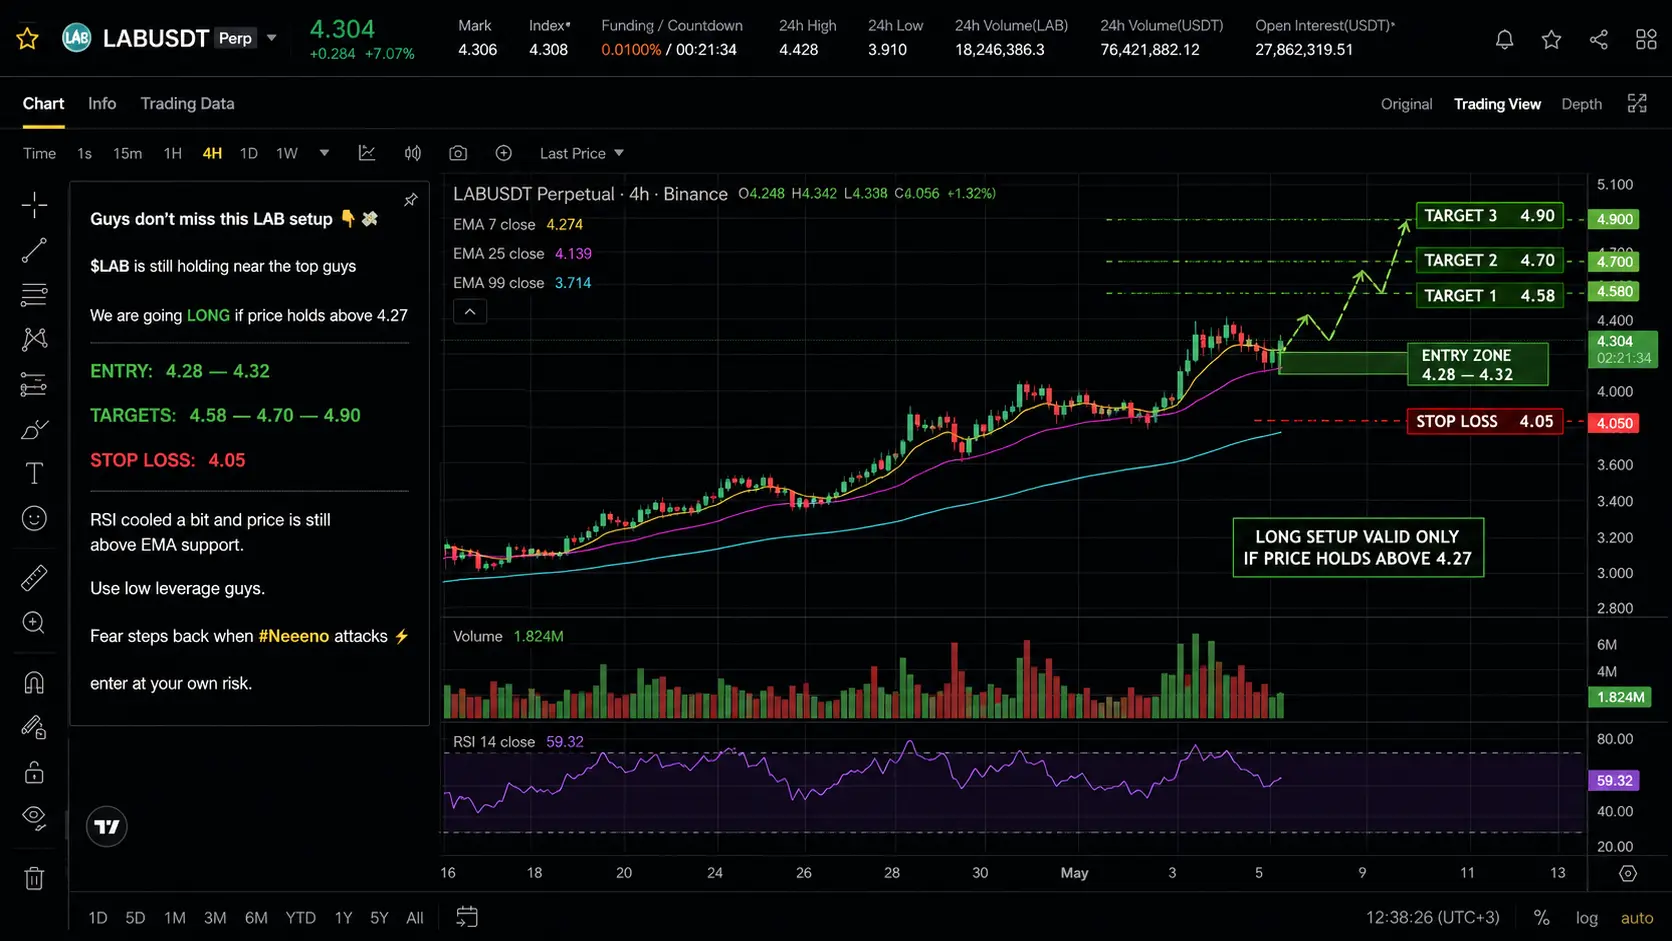Toggle favorite star for LABUSDT

[x=27, y=39]
